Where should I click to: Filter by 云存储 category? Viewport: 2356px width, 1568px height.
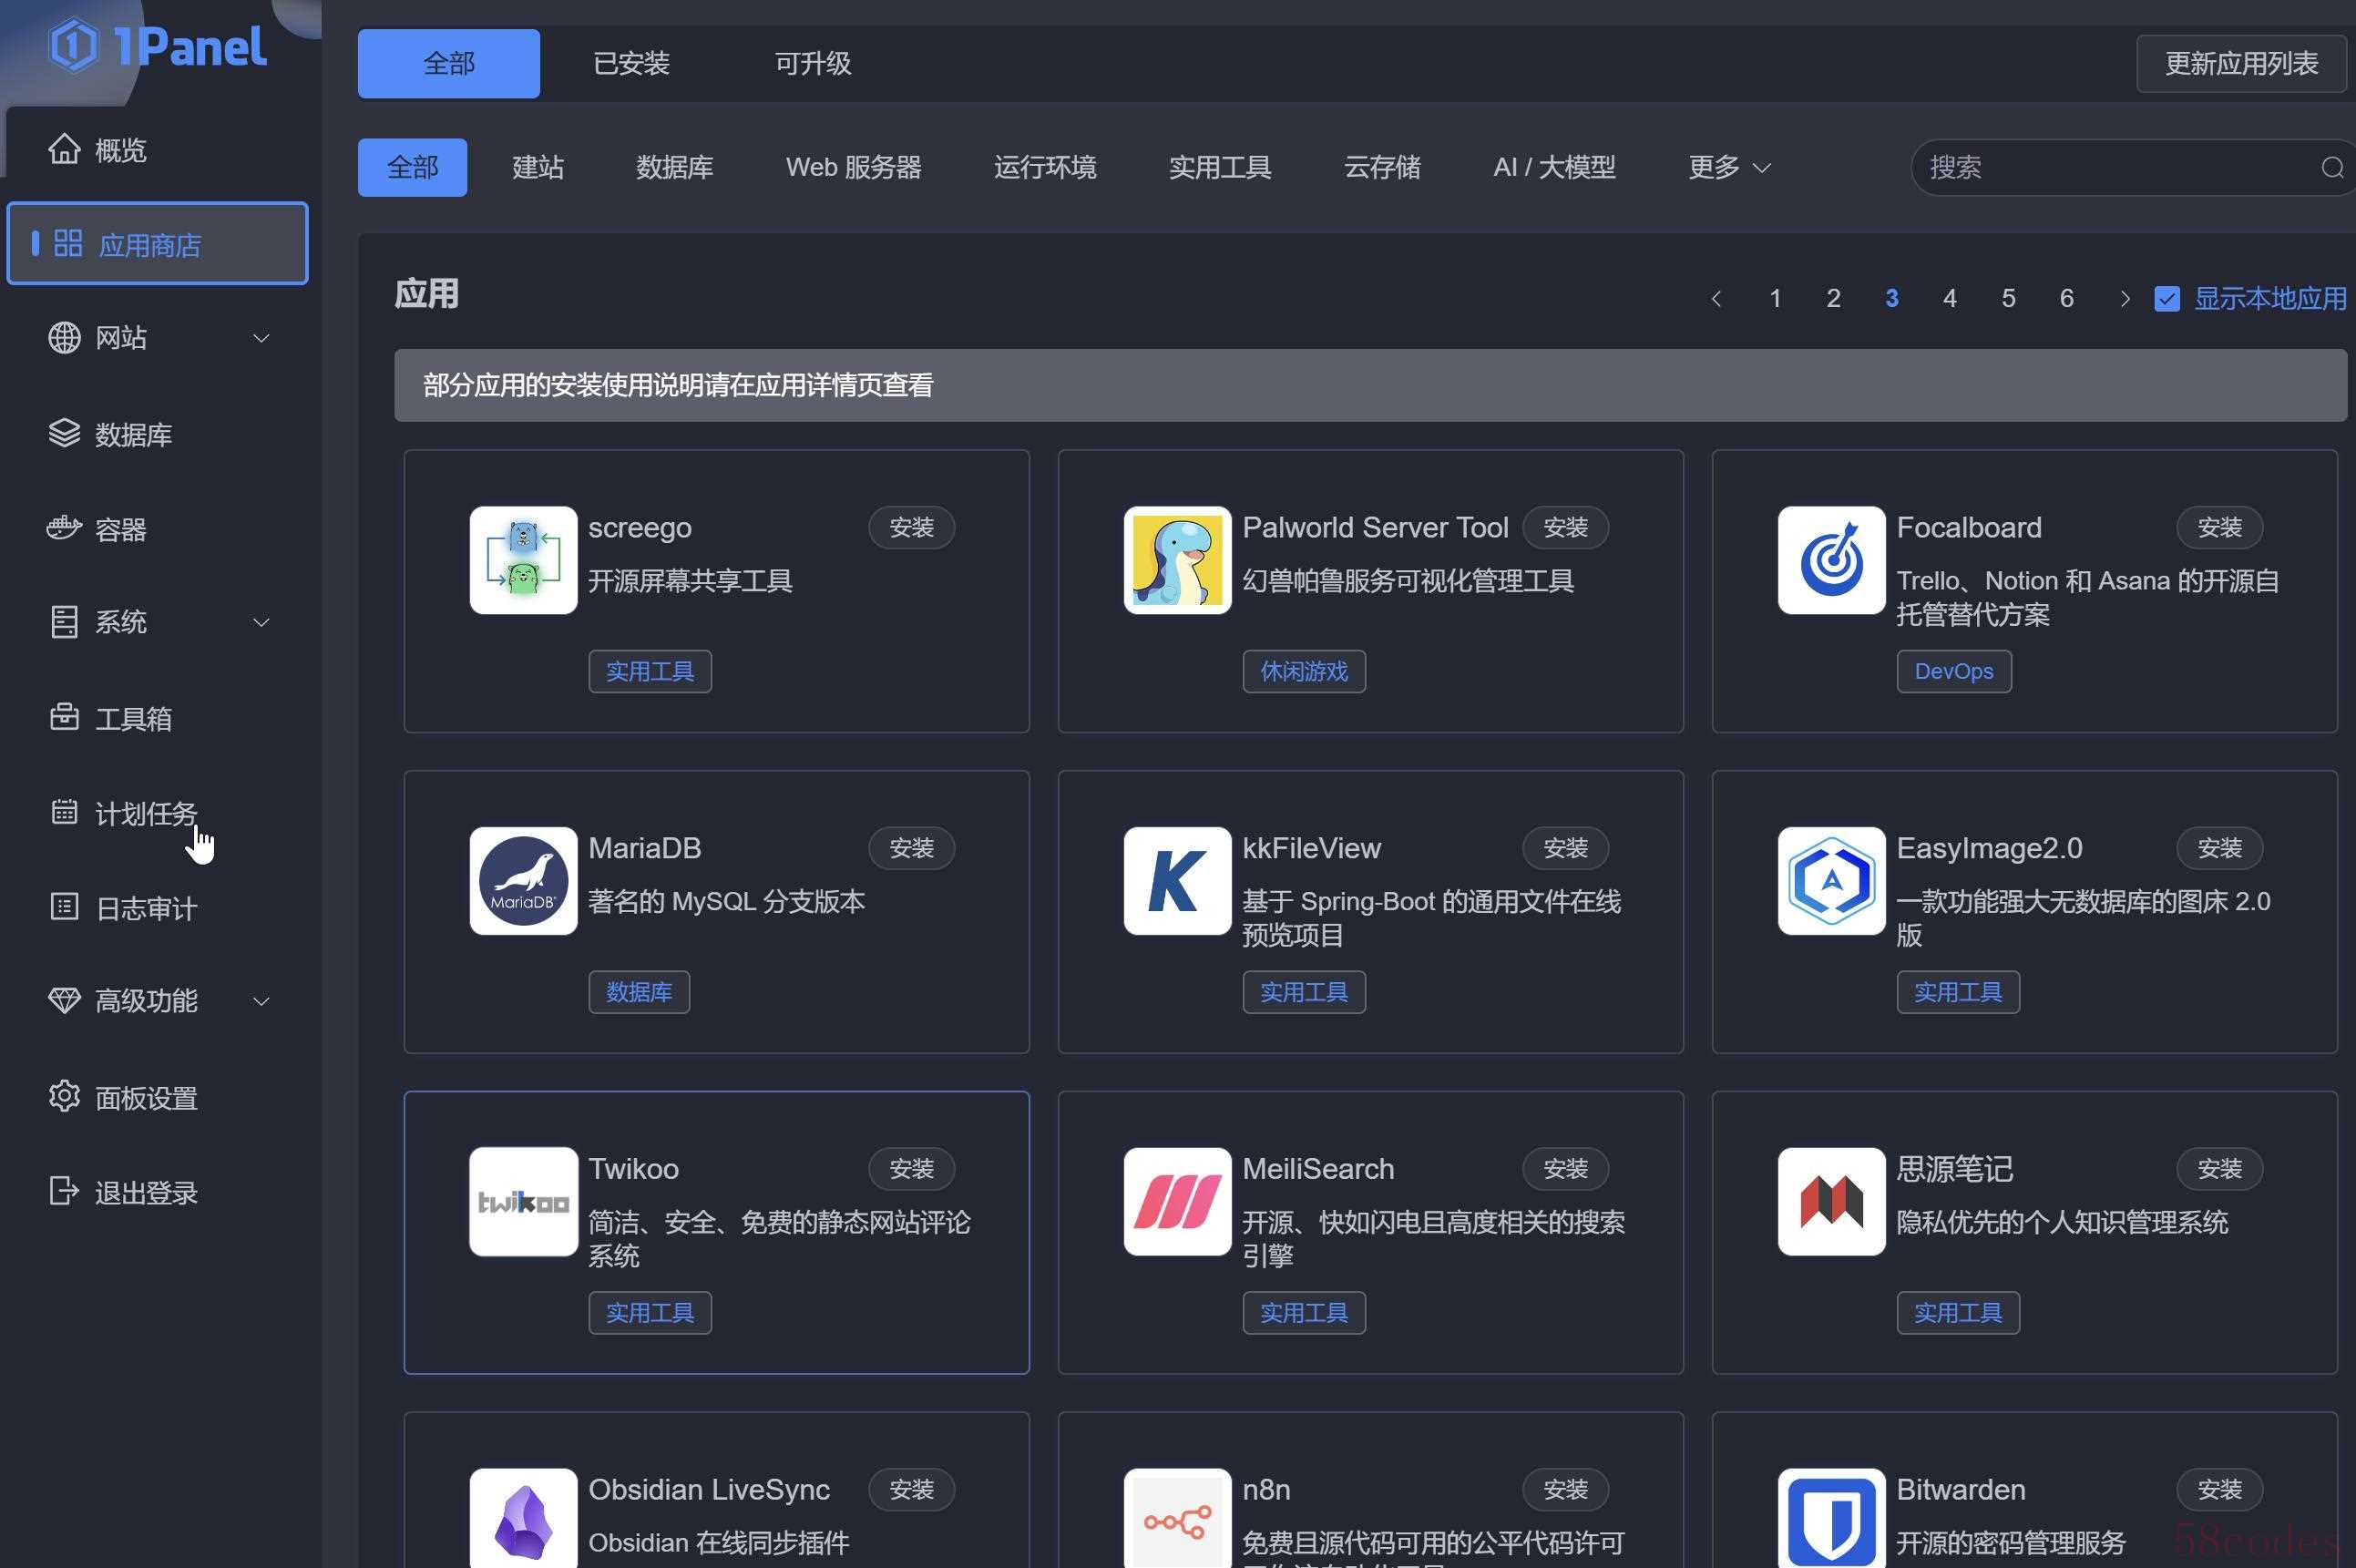(x=1382, y=167)
